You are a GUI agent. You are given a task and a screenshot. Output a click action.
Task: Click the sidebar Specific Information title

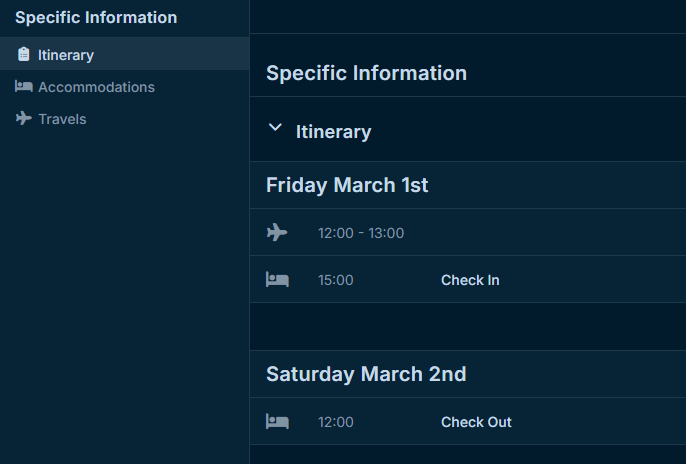point(96,17)
